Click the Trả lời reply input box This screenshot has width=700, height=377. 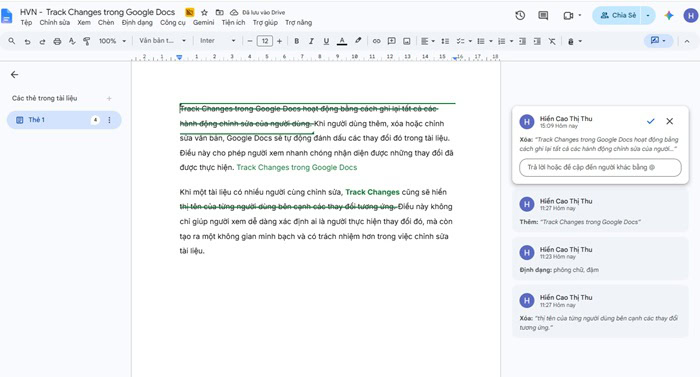pyautogui.click(x=600, y=168)
